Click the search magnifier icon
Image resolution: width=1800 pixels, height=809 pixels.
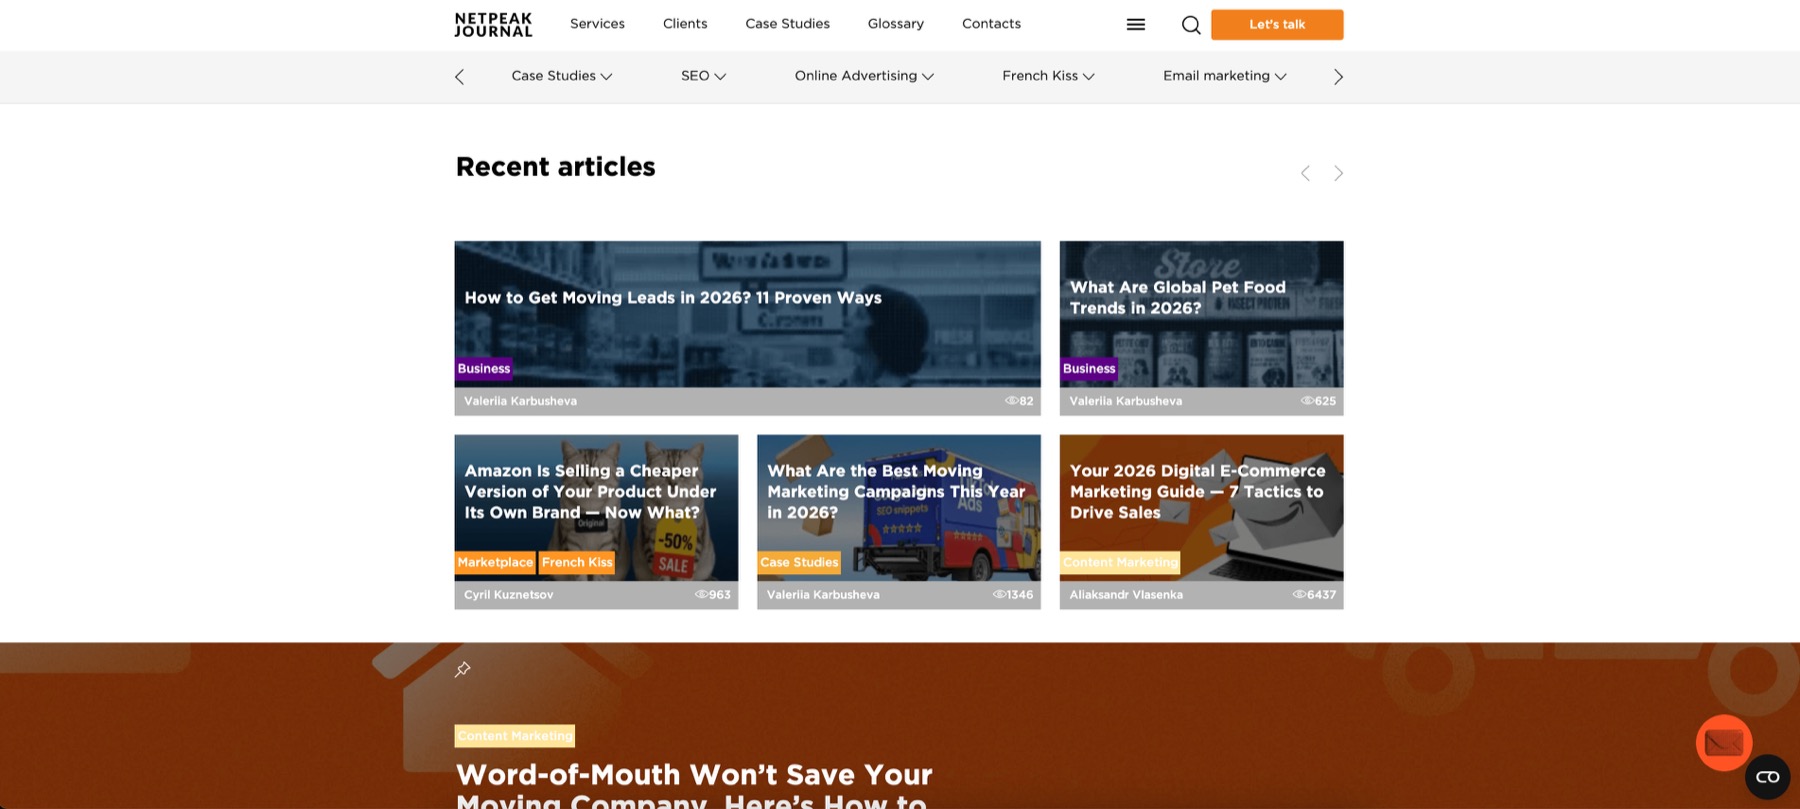click(1190, 25)
